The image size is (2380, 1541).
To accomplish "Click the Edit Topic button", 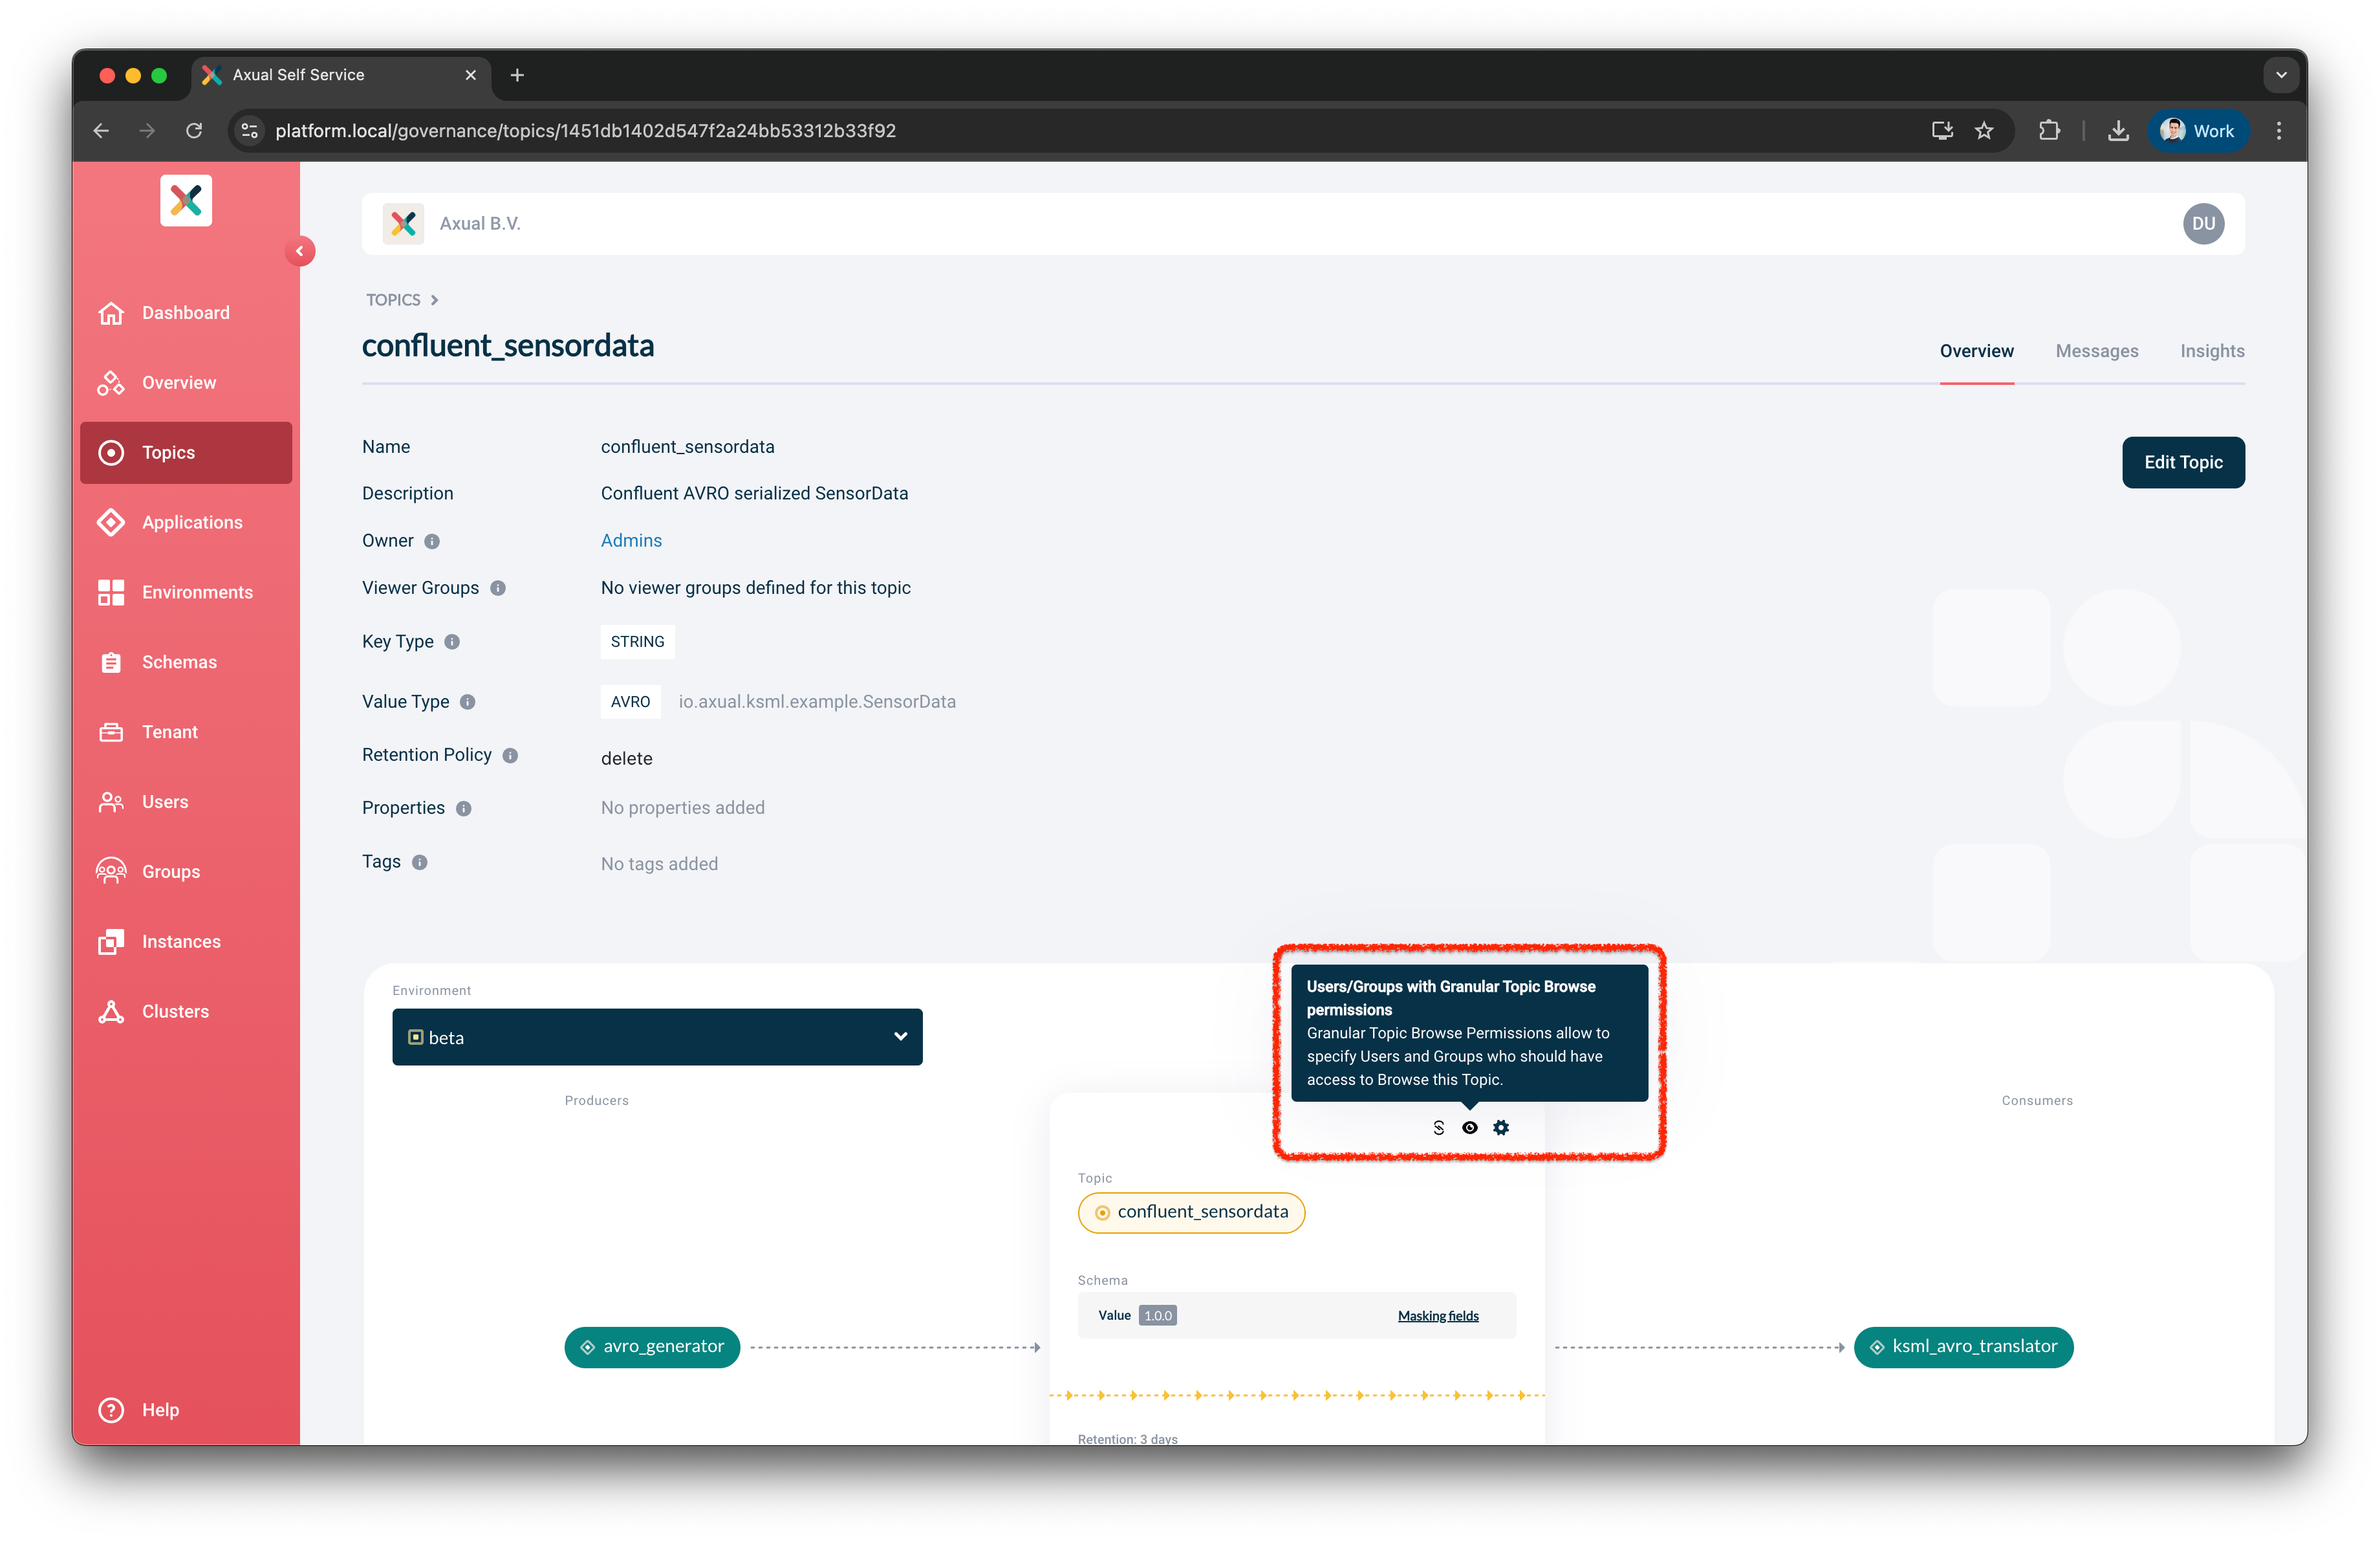I will pyautogui.click(x=2183, y=462).
